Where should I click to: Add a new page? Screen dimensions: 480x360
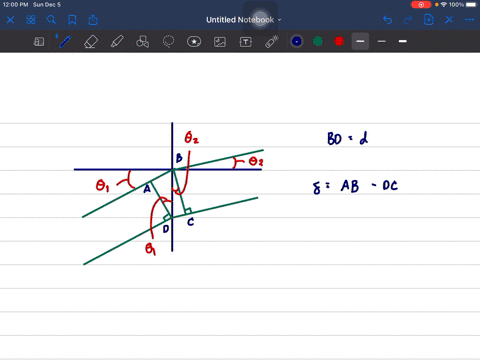(428, 20)
